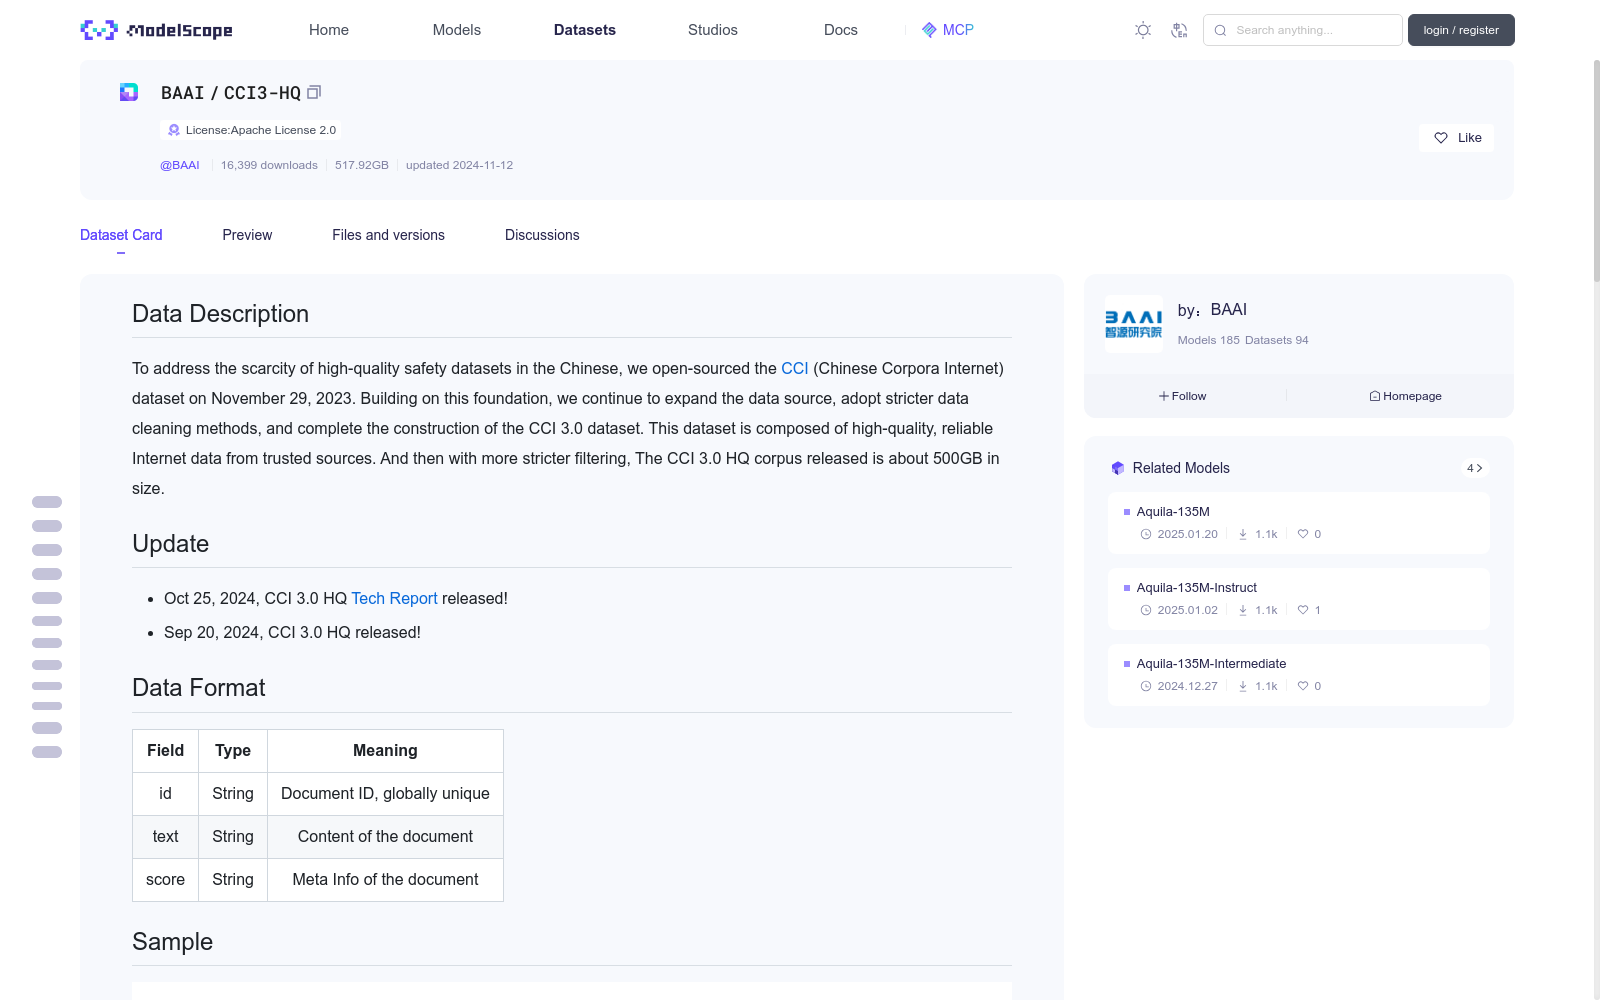Open the Discussions tab
Screen dimensions: 1600x1000
click(x=542, y=235)
